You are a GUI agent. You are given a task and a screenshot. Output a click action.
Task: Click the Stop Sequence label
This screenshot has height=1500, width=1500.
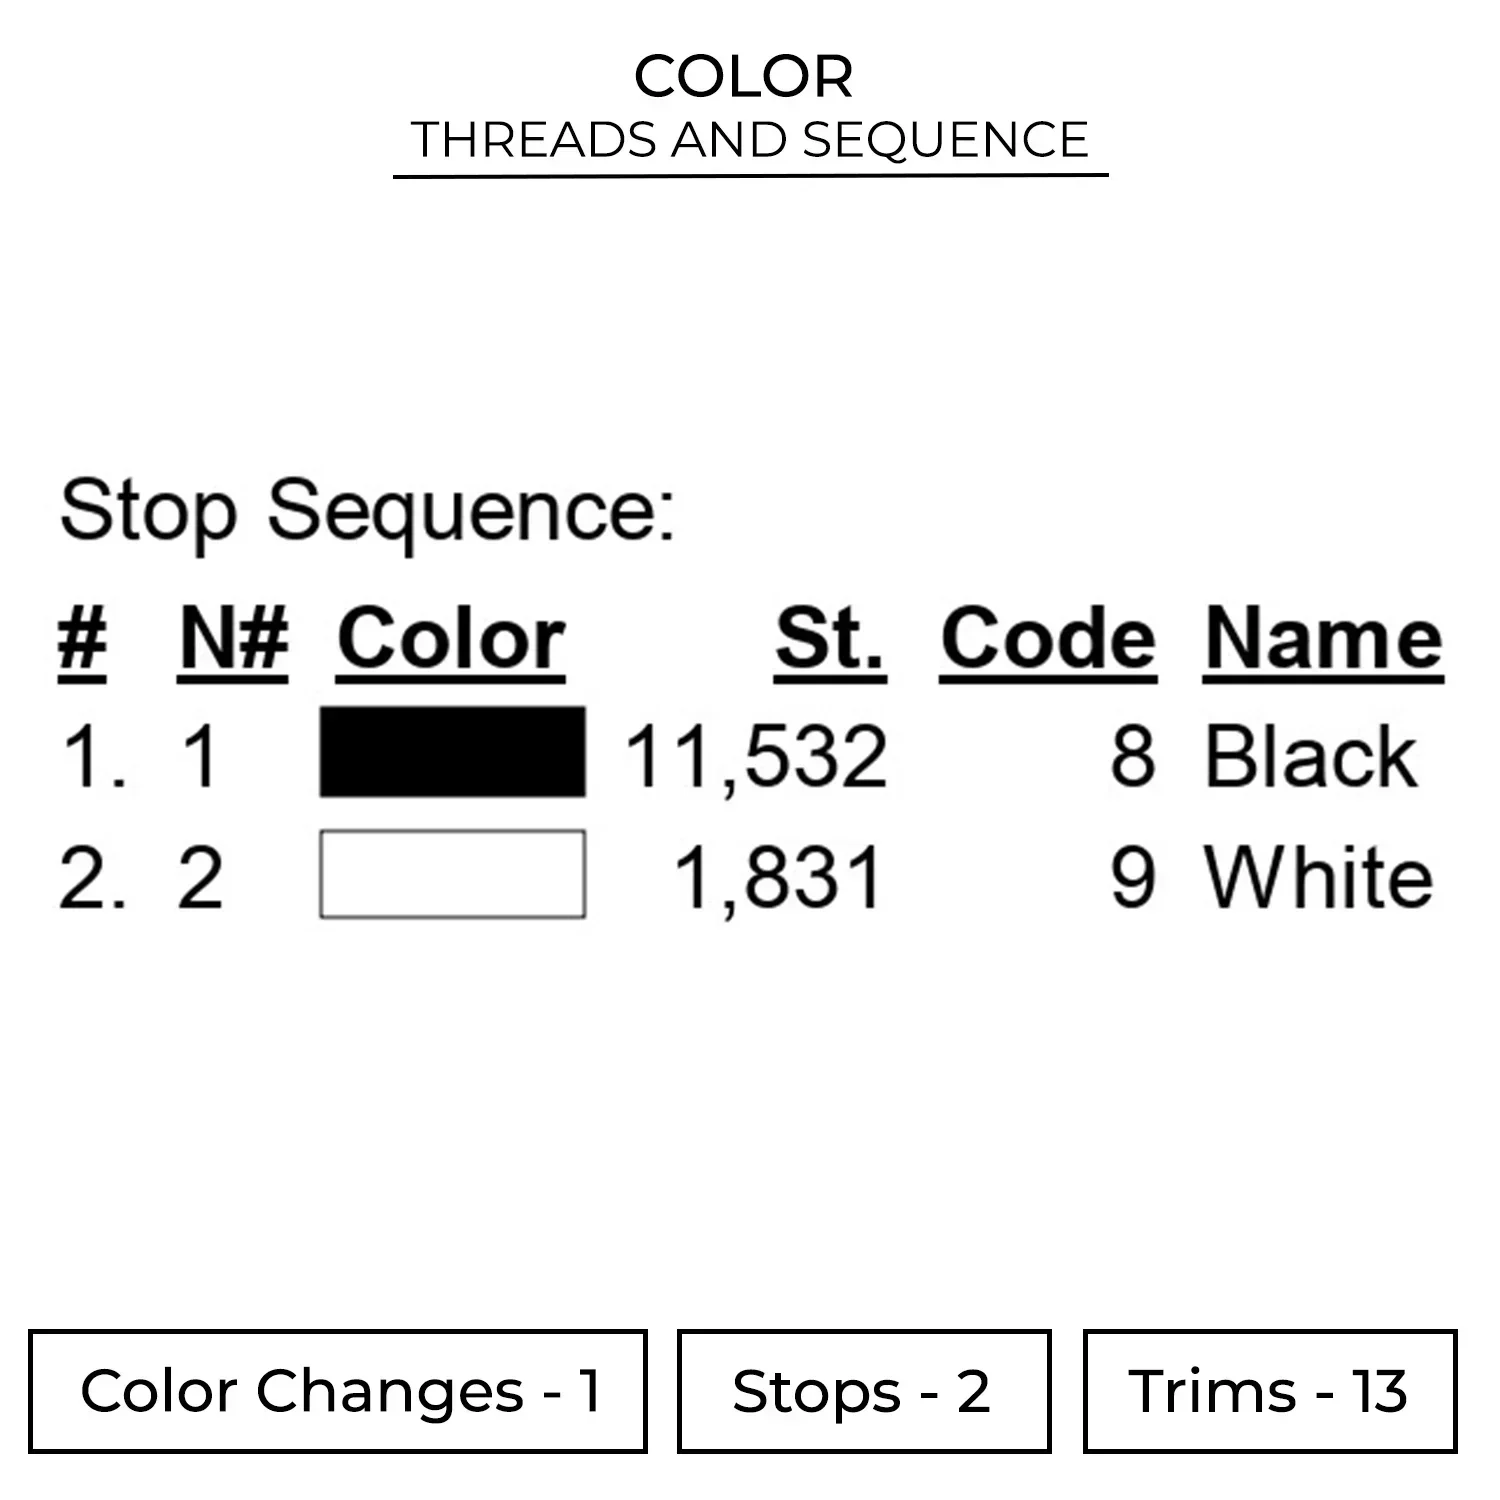(x=367, y=511)
